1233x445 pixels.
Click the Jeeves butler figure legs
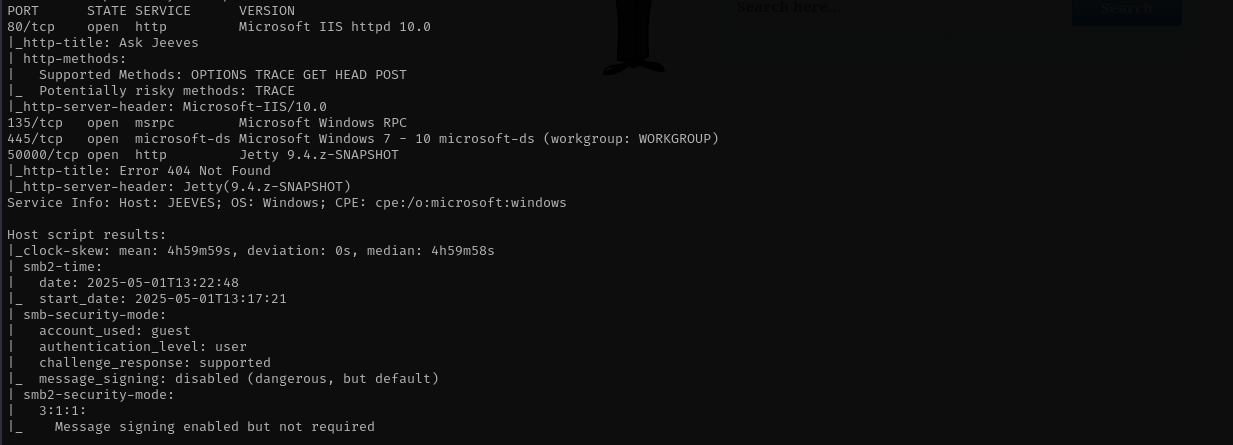pos(634,37)
